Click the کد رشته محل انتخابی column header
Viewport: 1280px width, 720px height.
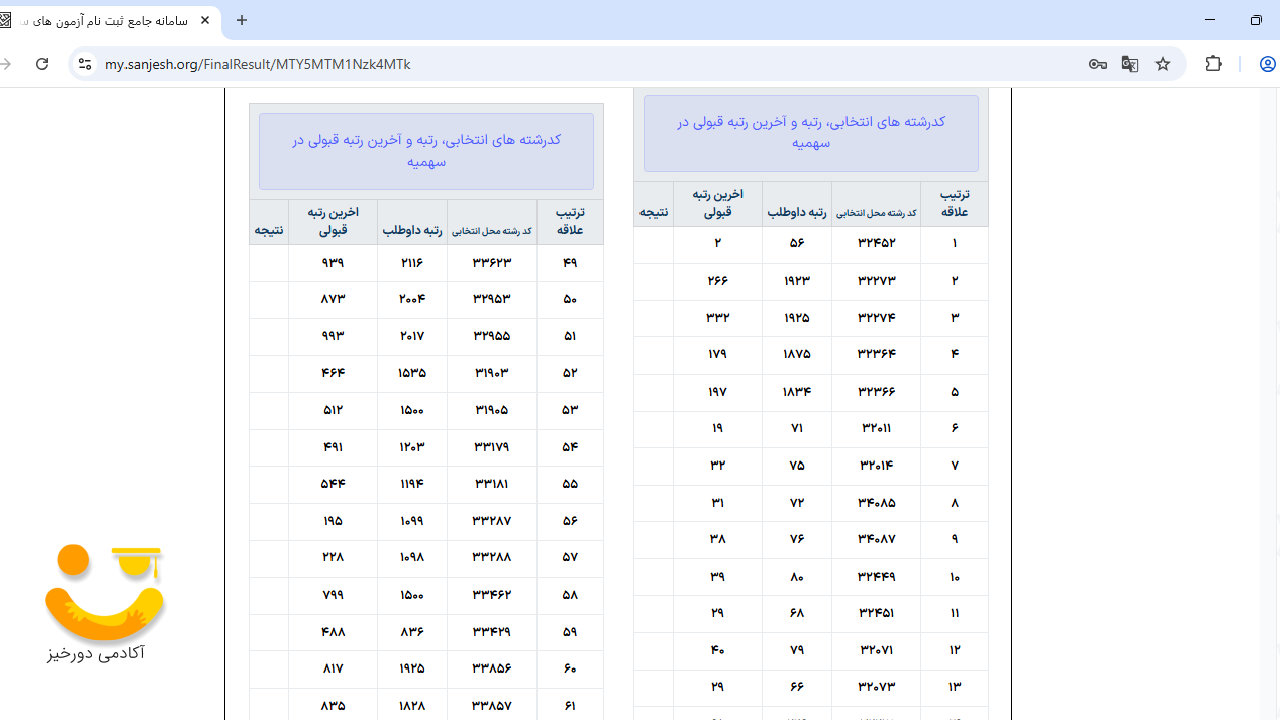pyautogui.click(x=491, y=227)
